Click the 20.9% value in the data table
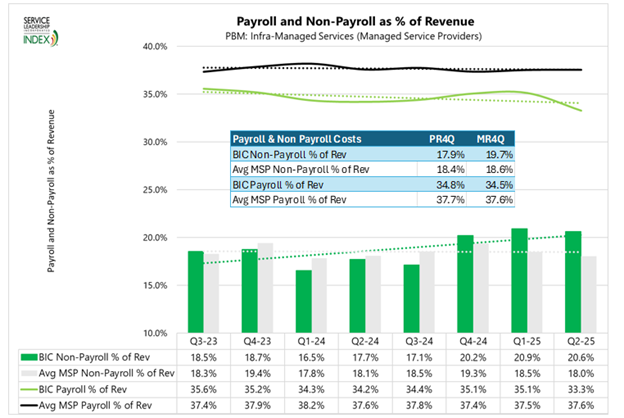 click(x=518, y=356)
